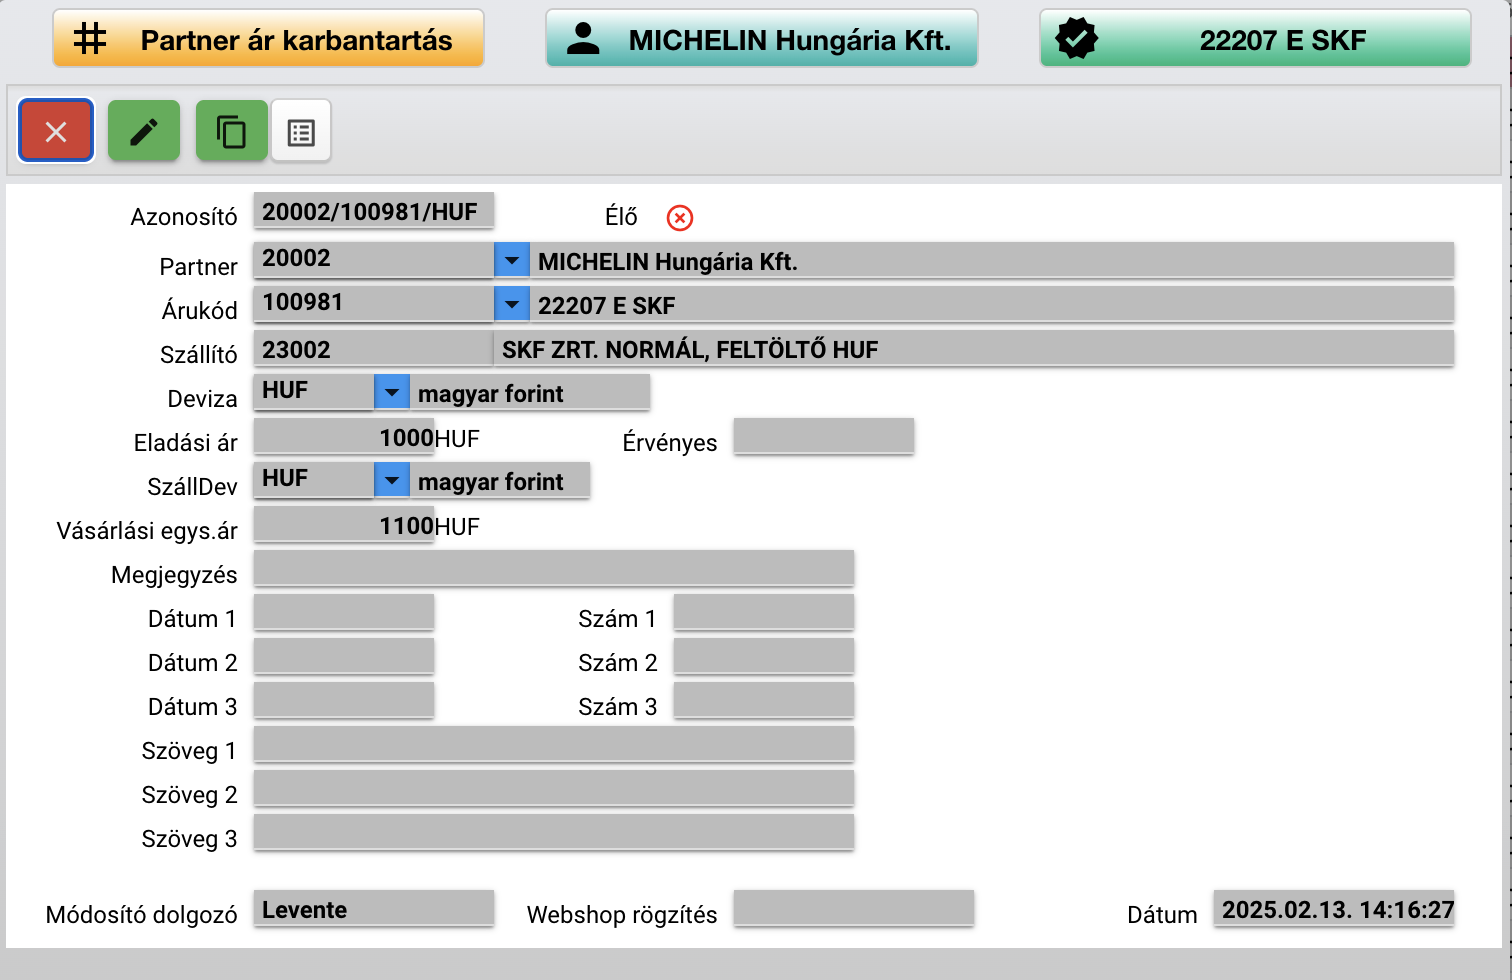The image size is (1512, 980).
Task: Click the Szöveg 1 field
Action: (554, 744)
